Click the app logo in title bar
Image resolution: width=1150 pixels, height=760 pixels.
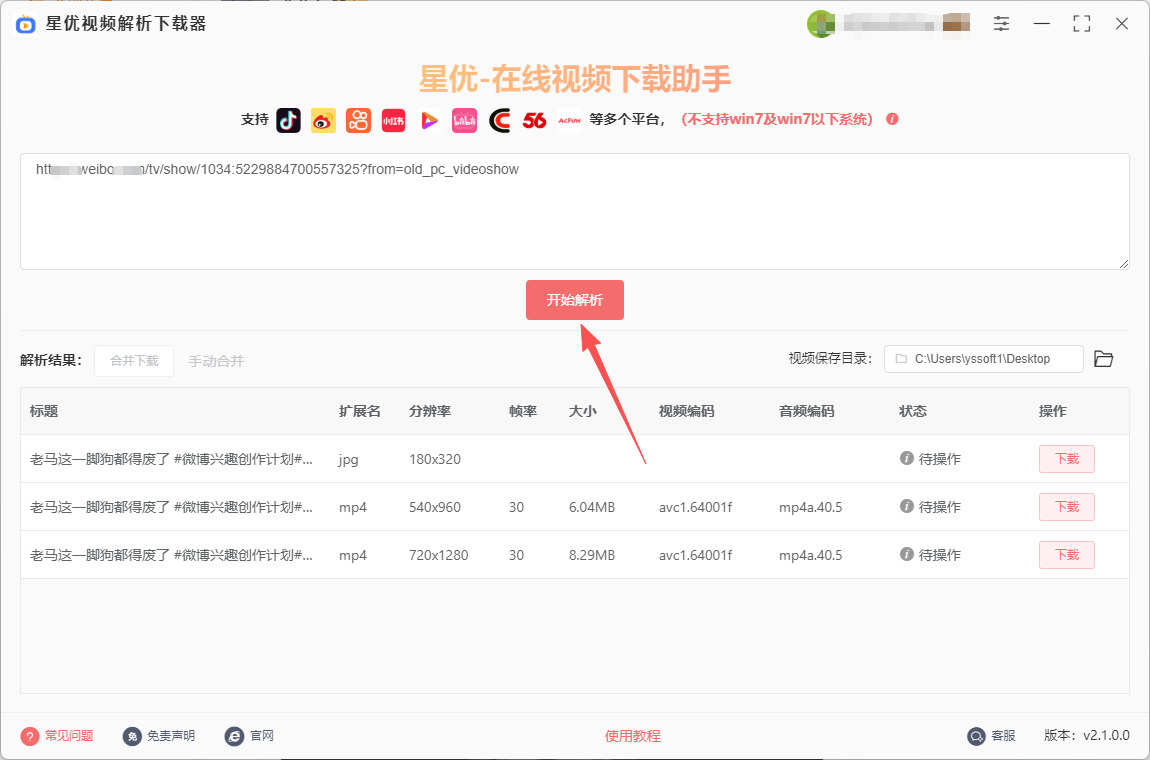(x=26, y=24)
